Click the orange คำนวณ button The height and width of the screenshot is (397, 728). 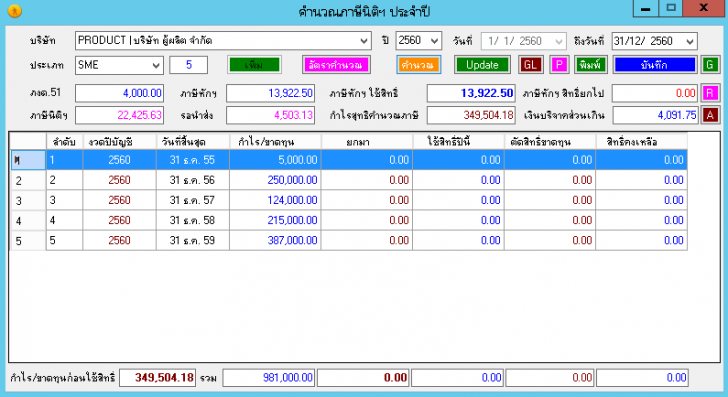pyautogui.click(x=418, y=65)
